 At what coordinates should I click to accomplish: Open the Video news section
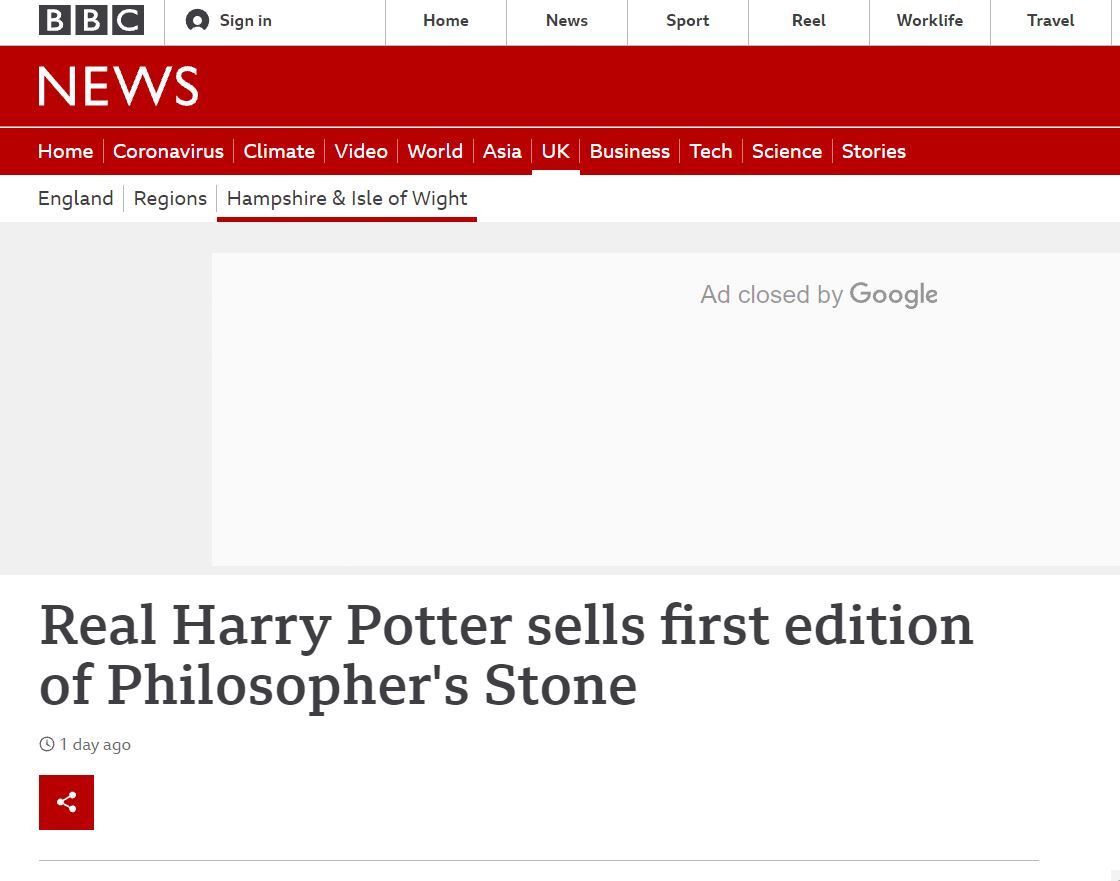click(x=361, y=151)
